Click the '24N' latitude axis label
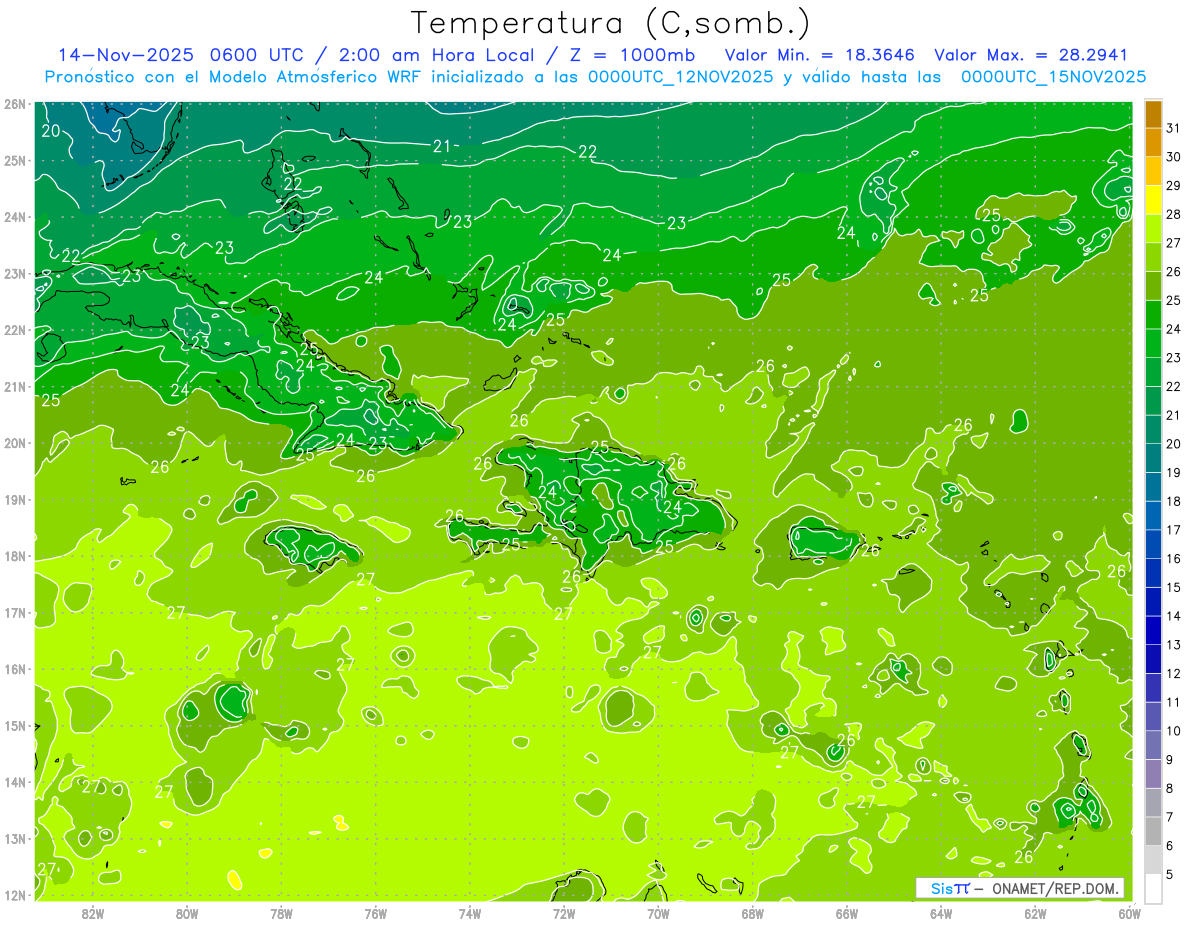Screen dimensions: 1200x927 15,217
